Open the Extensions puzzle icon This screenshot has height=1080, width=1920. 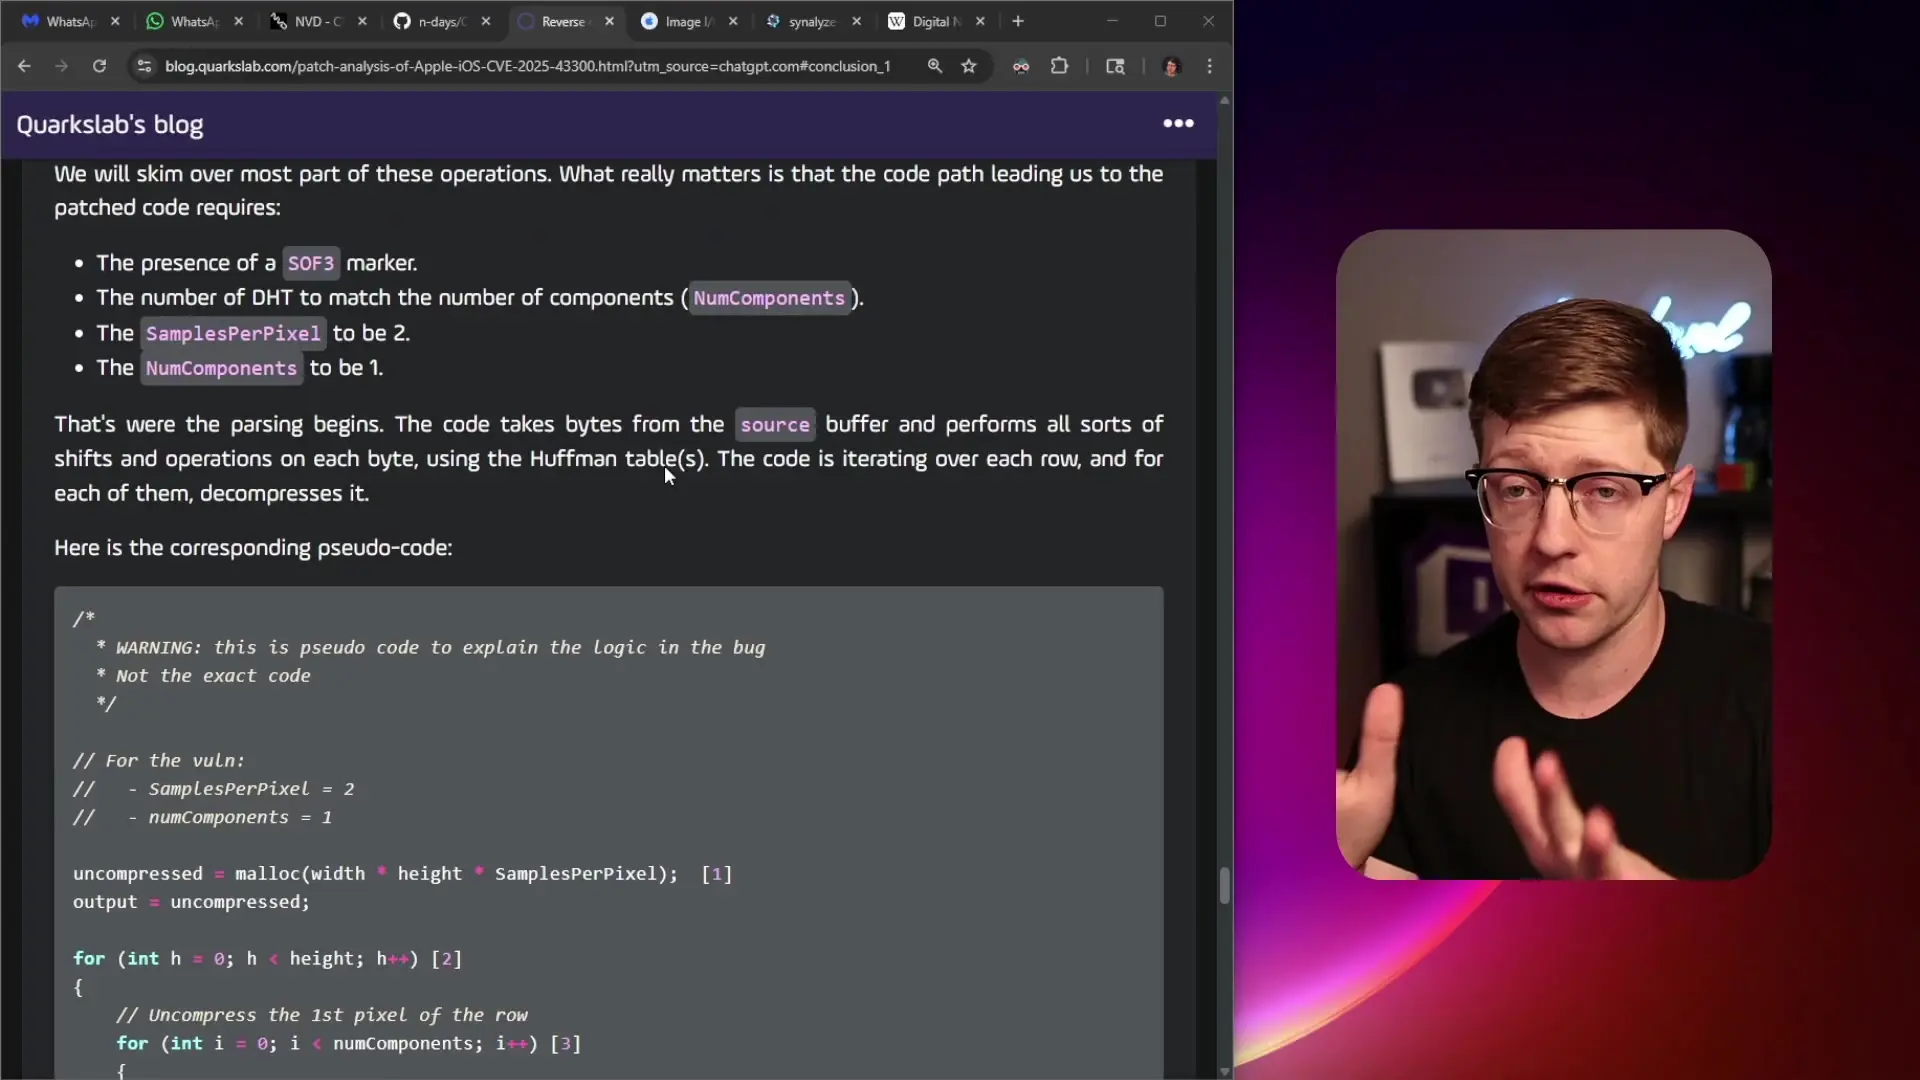coord(1059,66)
